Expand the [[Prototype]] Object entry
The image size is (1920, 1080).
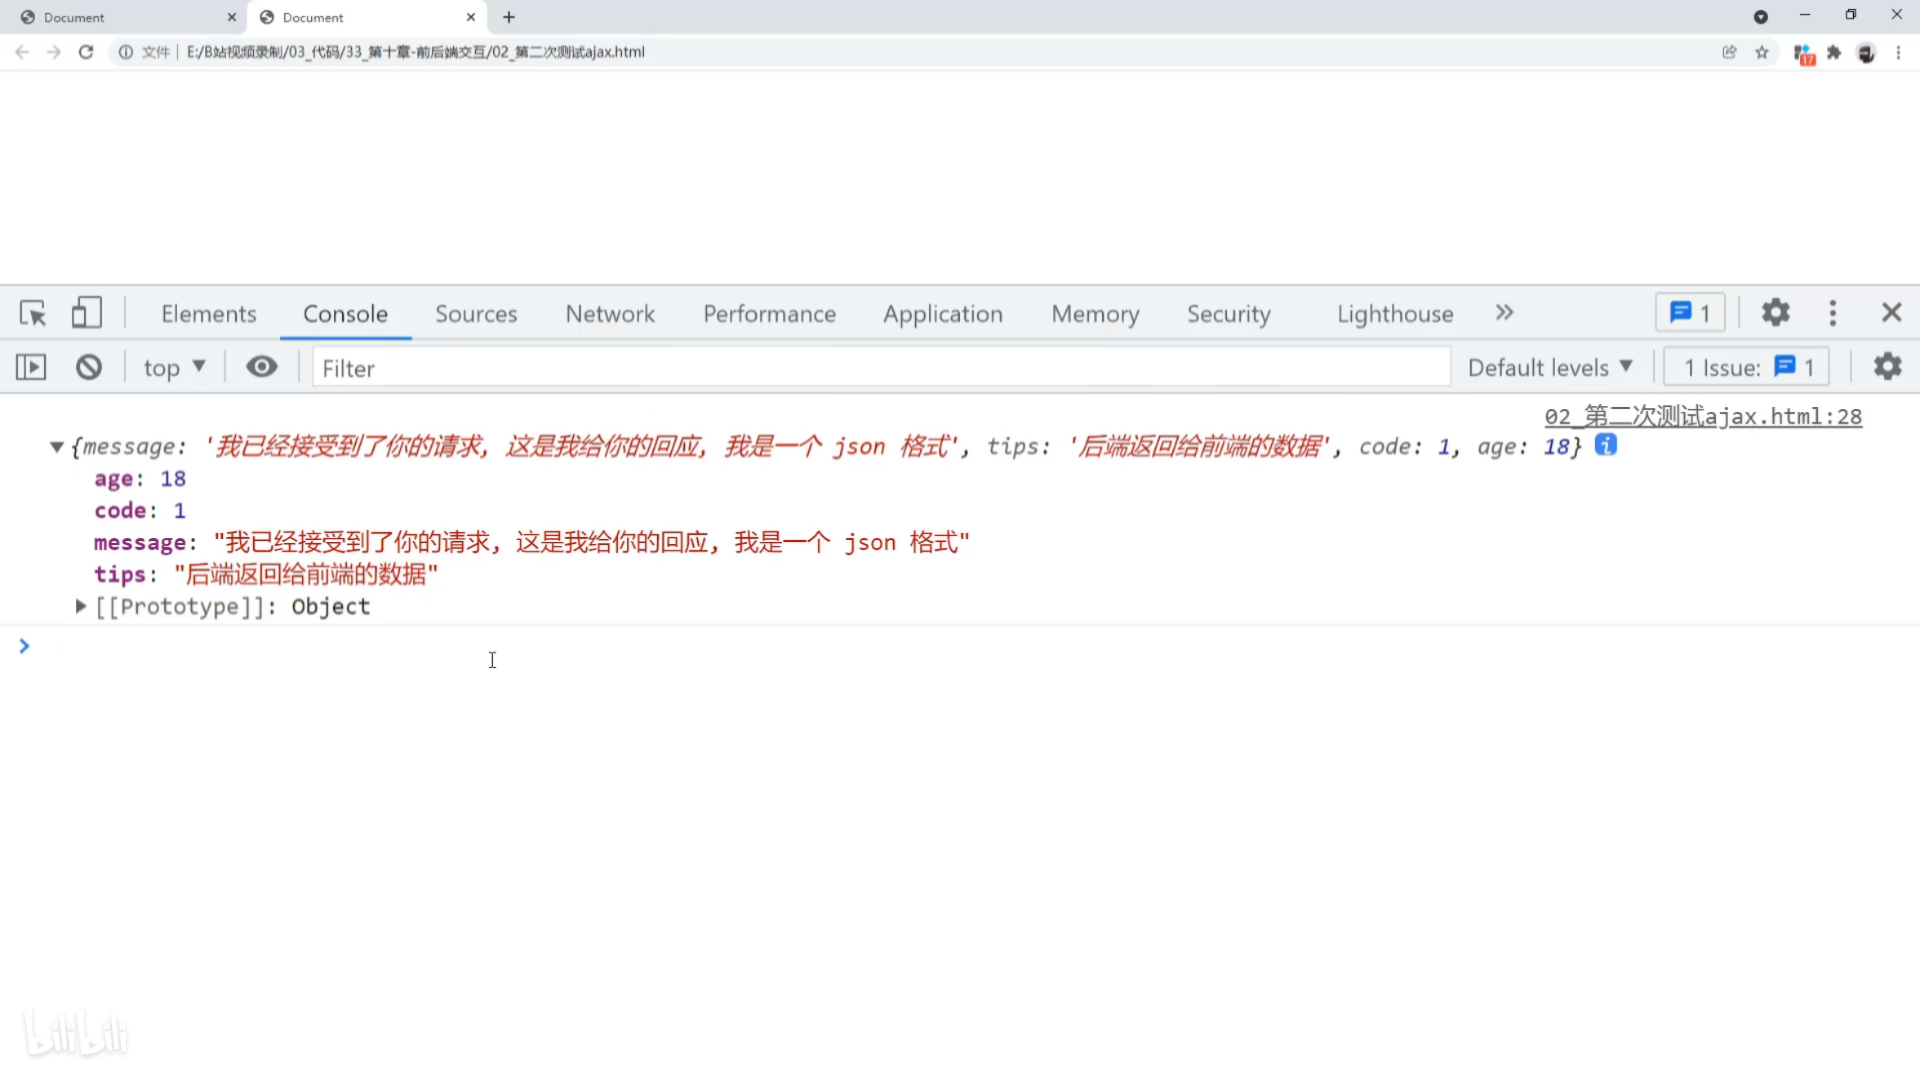(81, 606)
